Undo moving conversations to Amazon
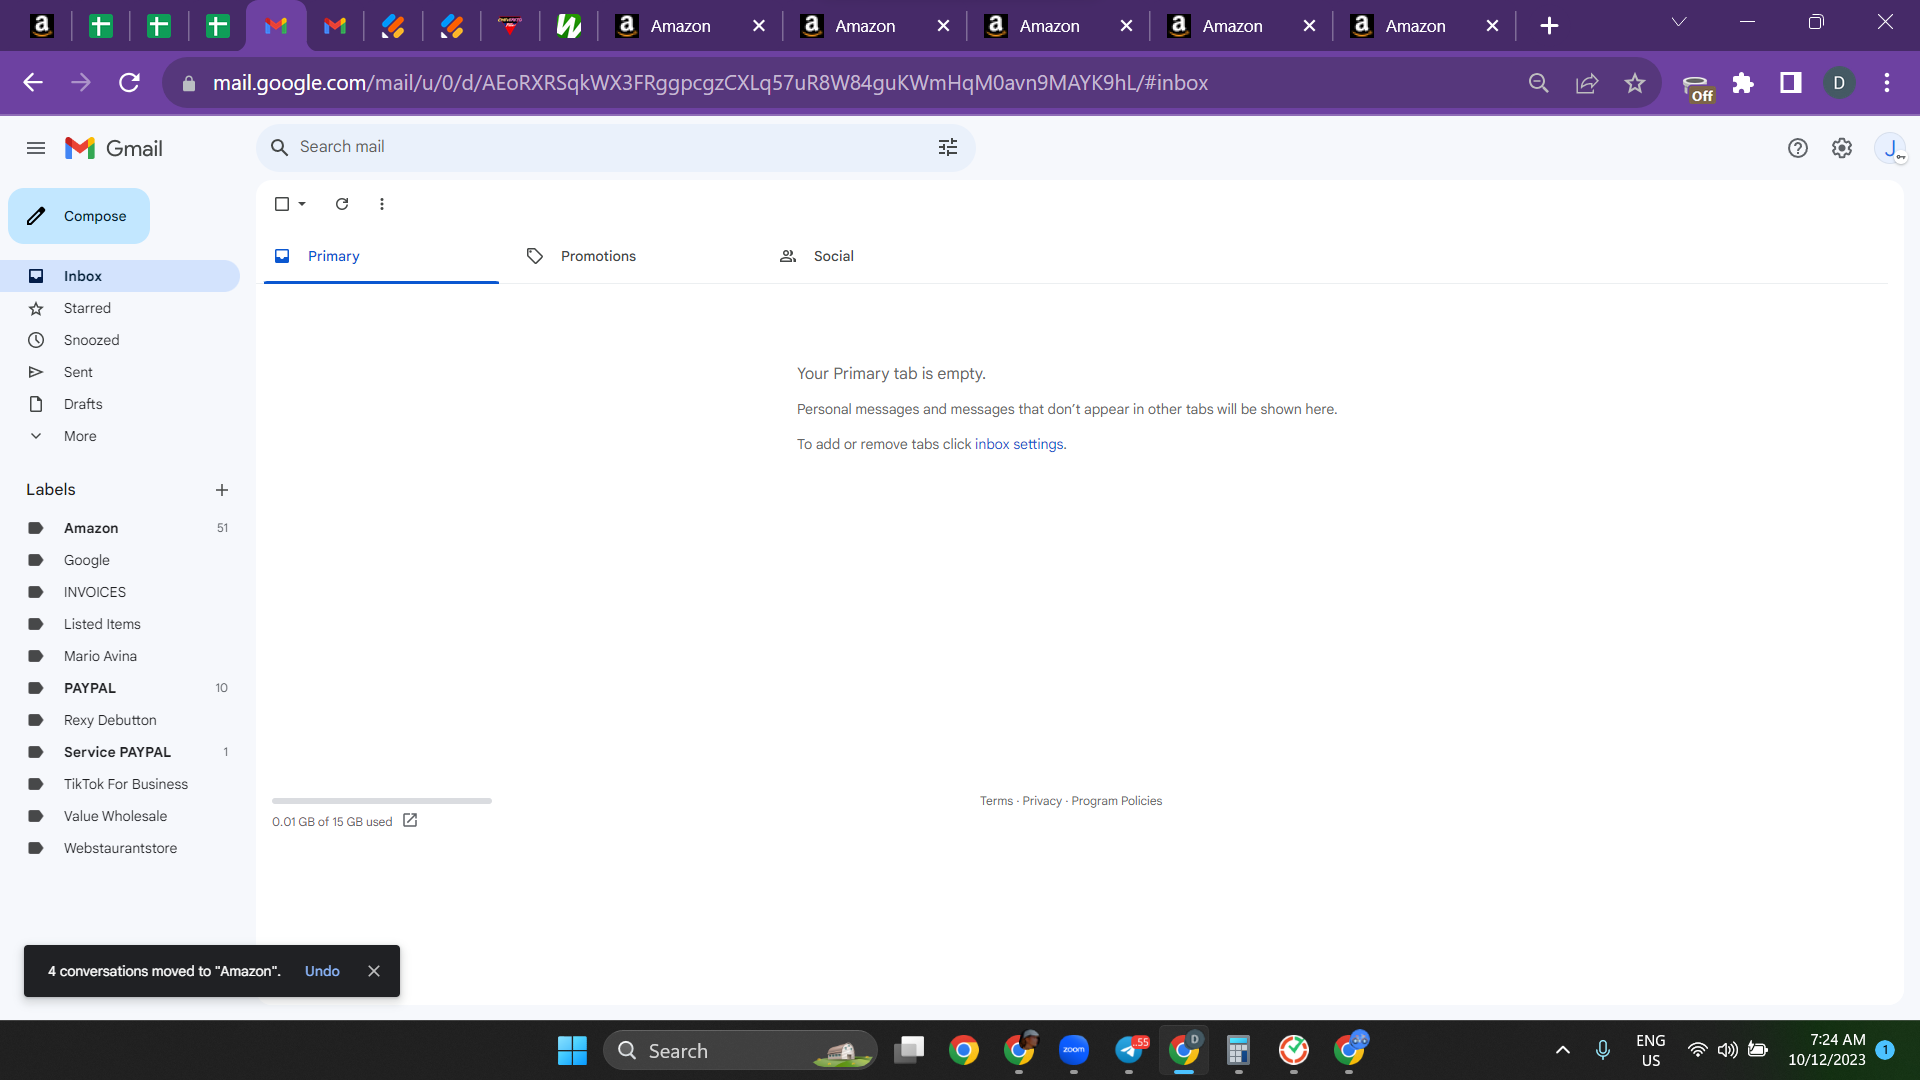The width and height of the screenshot is (1920, 1080). (322, 971)
